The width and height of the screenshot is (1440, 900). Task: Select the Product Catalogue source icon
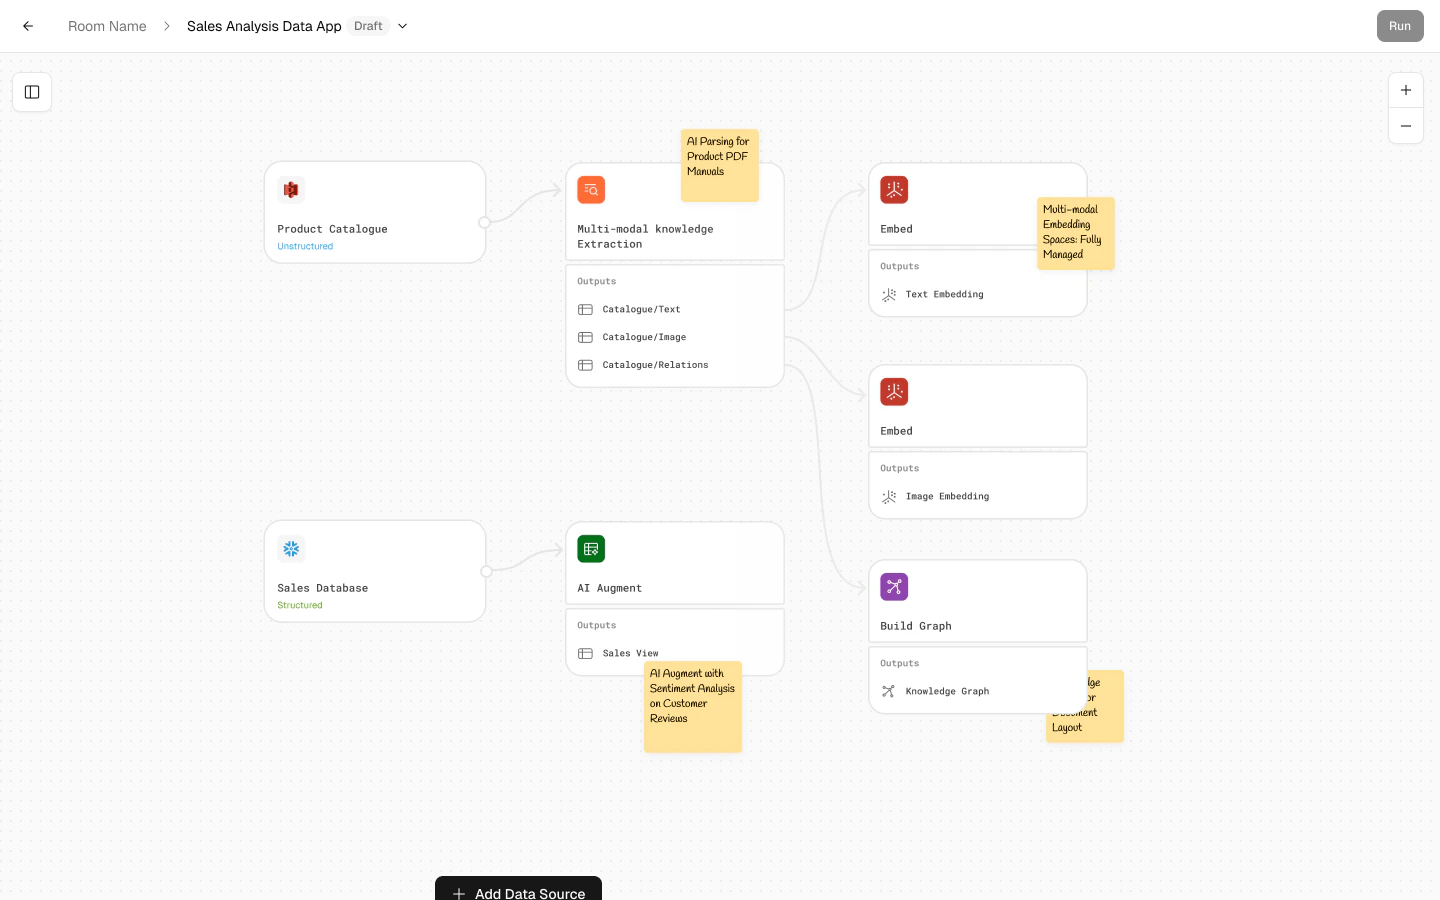[x=291, y=189]
